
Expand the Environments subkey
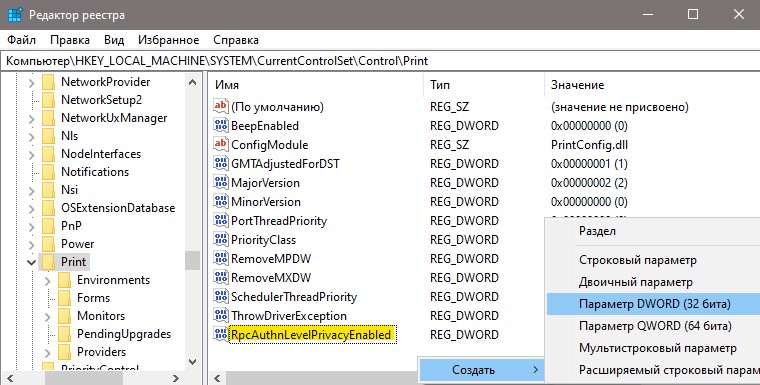coord(48,281)
